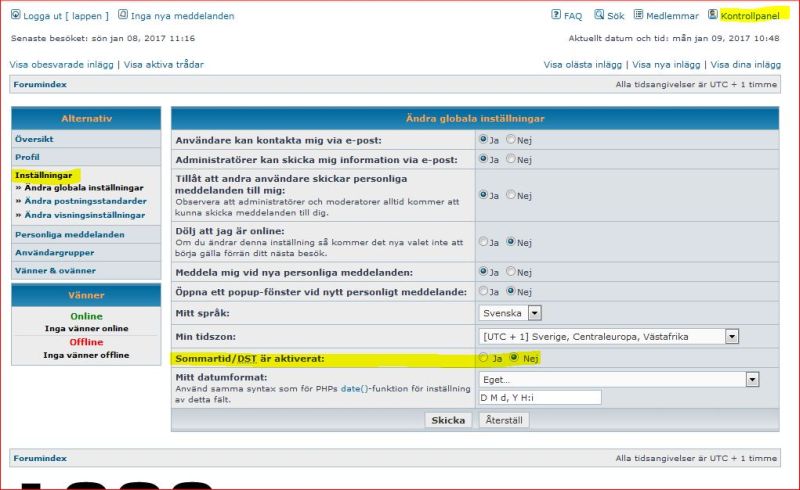The width and height of the screenshot is (800, 490).
Task: Click the Medlemmar members icon
Action: coord(638,16)
